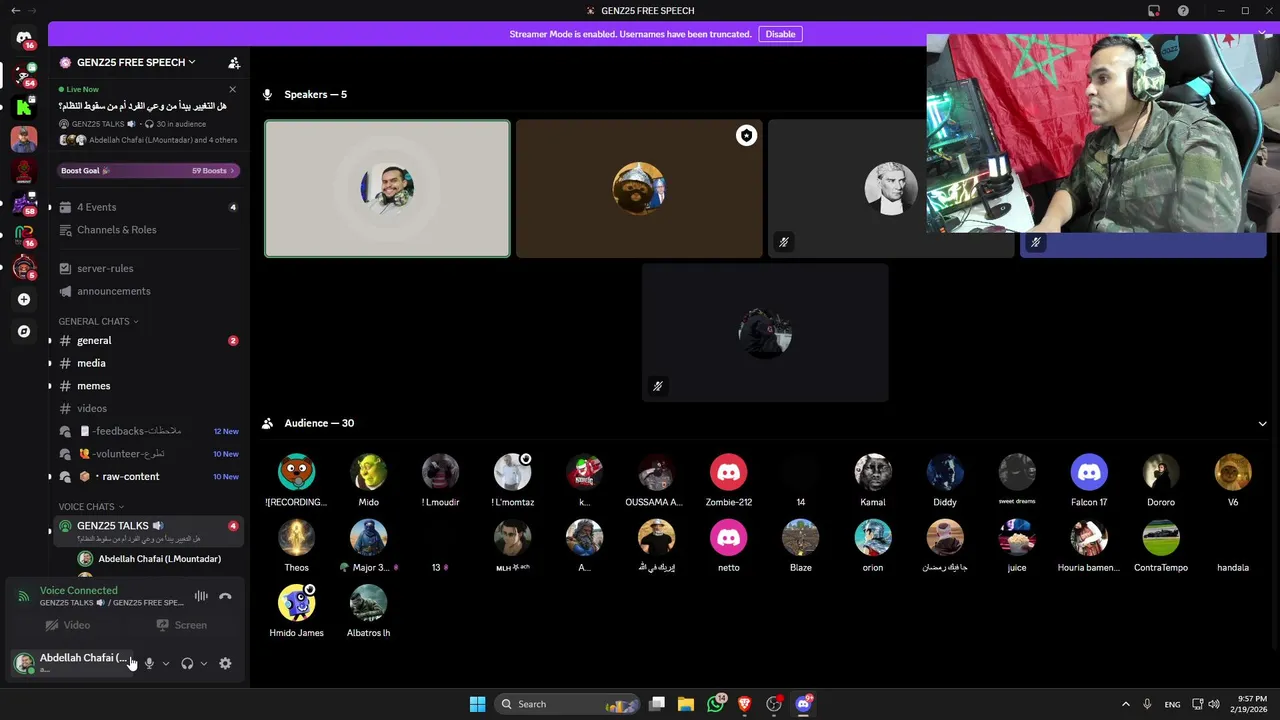Dismiss the Live Now stage banner
Viewport: 1280px width, 720px height.
[232, 89]
